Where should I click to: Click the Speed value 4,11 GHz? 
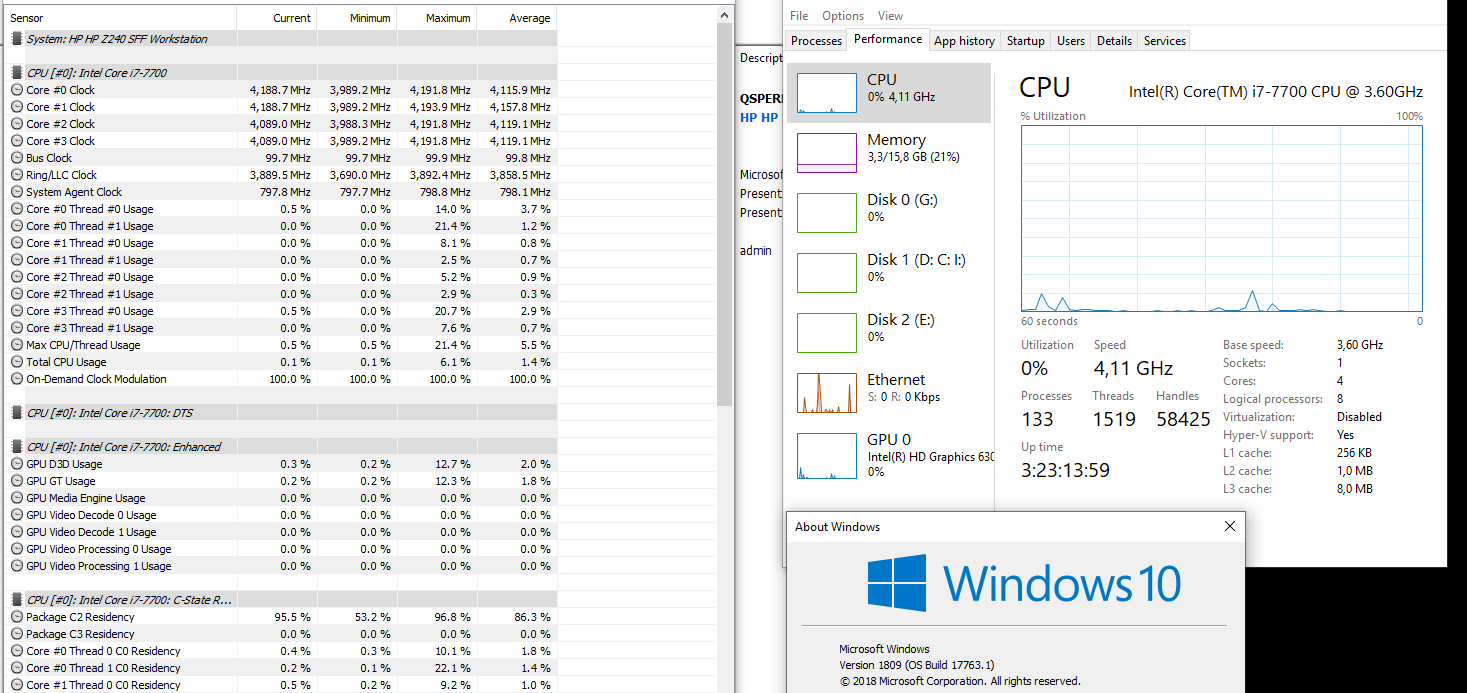pos(1133,368)
